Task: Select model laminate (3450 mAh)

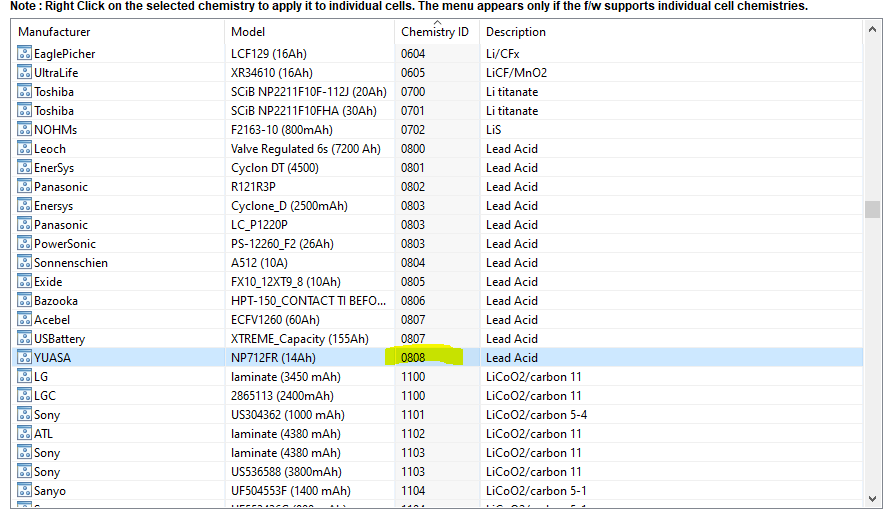Action: pyautogui.click(x=286, y=377)
